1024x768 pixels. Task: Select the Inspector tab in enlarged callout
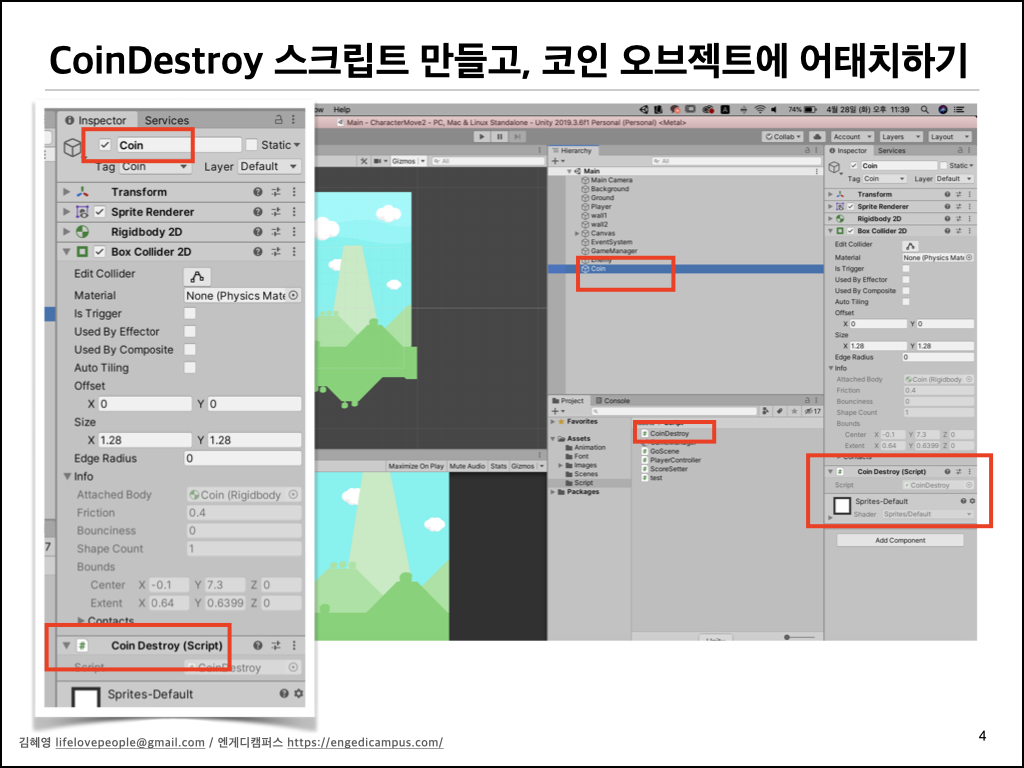click(x=95, y=120)
